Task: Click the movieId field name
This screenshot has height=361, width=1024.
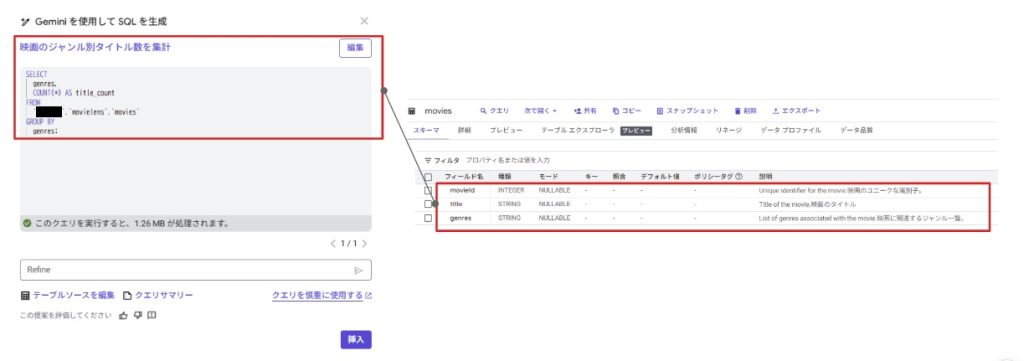Action: pyautogui.click(x=462, y=191)
